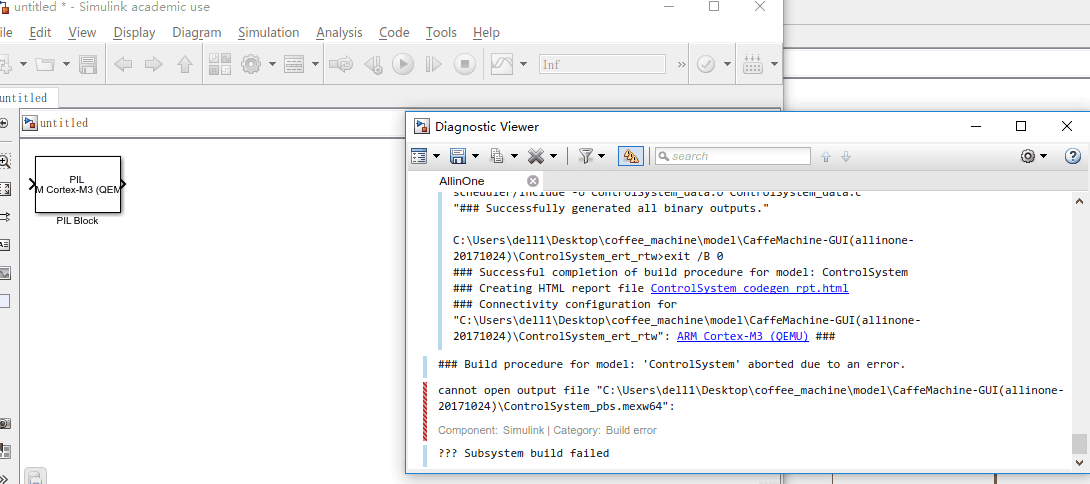The image size is (1090, 484).
Task: Click the Diagnostic Viewer search field
Action: pos(733,156)
